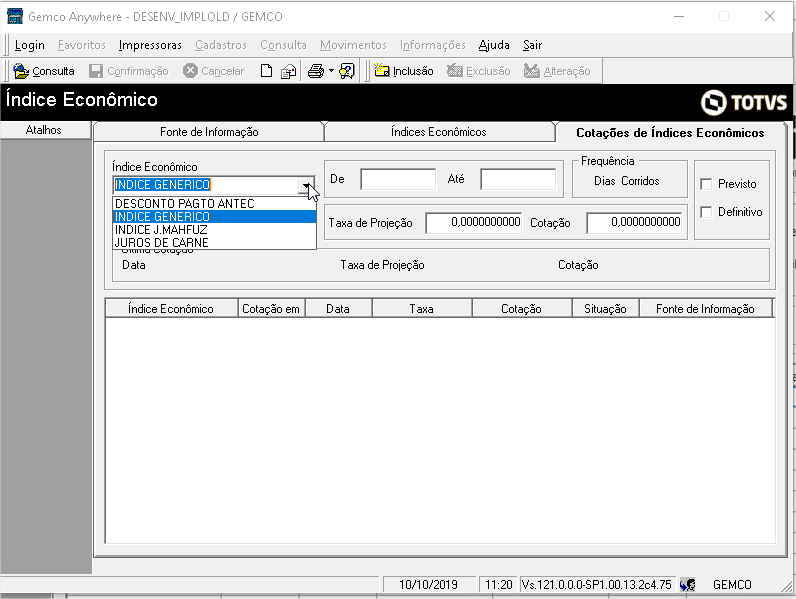Toggle the Previsto checkbox
The height and width of the screenshot is (599, 796).
tap(706, 184)
